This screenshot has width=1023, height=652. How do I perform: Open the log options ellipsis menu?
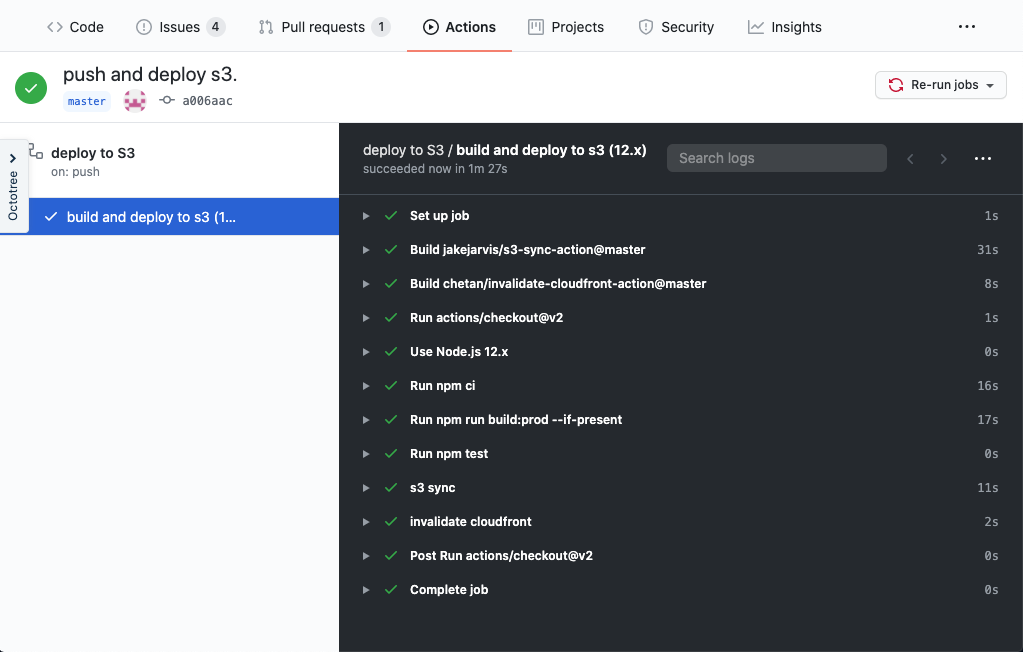pos(983,159)
